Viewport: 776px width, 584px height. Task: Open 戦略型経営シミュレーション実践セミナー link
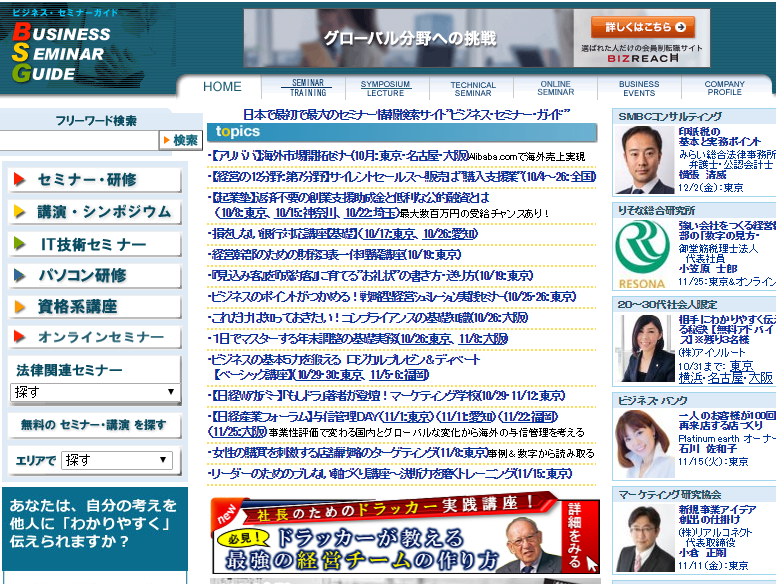coord(393,297)
